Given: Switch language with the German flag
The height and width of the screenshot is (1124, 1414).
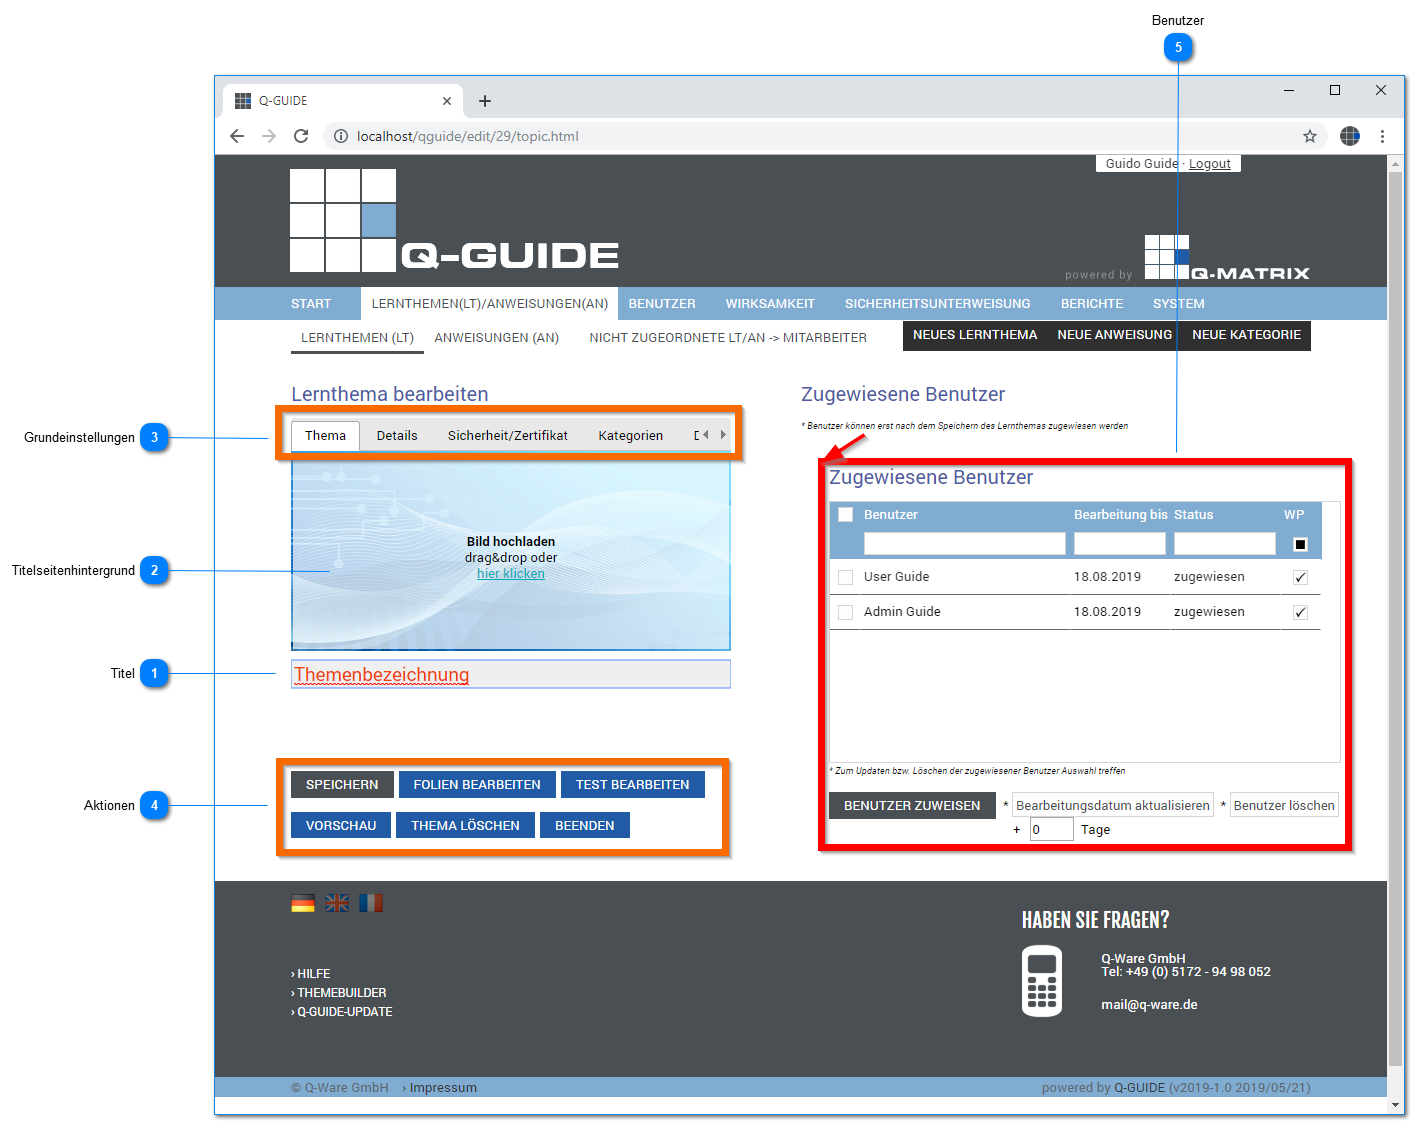Looking at the screenshot, I should [x=303, y=903].
